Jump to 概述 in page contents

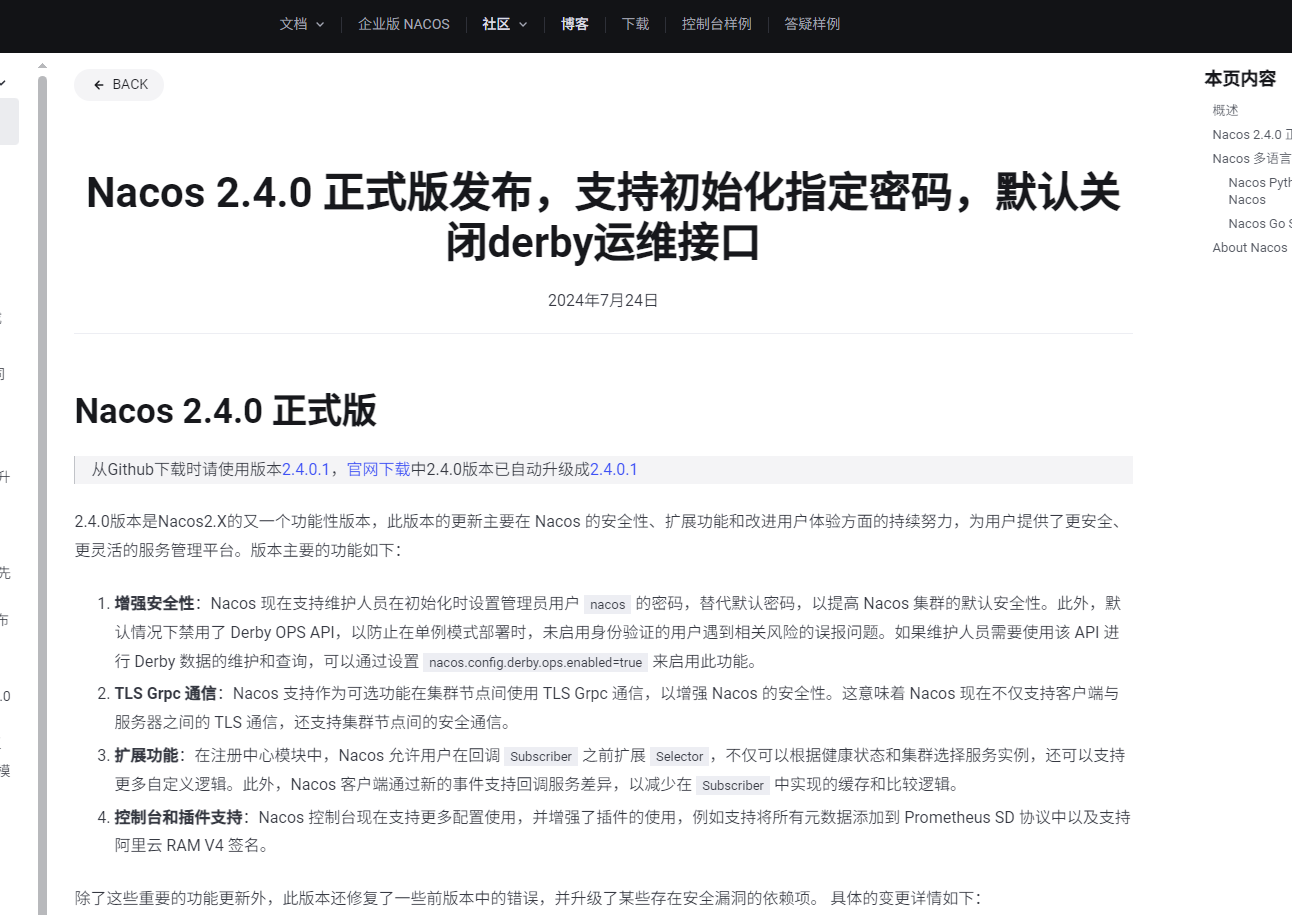(1226, 110)
